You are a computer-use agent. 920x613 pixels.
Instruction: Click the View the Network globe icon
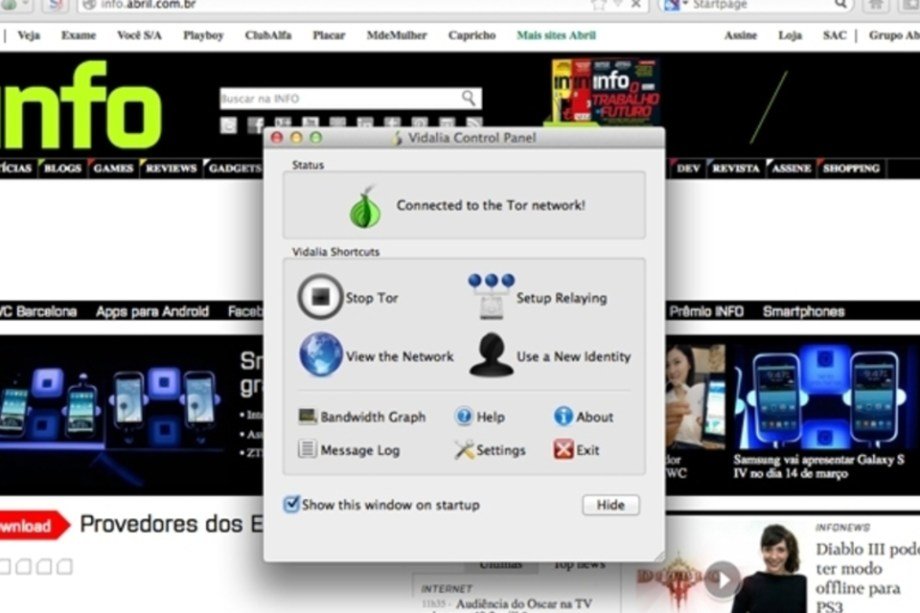click(x=320, y=355)
